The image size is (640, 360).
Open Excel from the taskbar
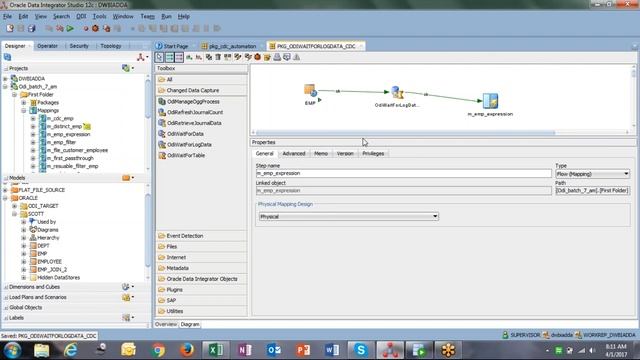coord(216,350)
